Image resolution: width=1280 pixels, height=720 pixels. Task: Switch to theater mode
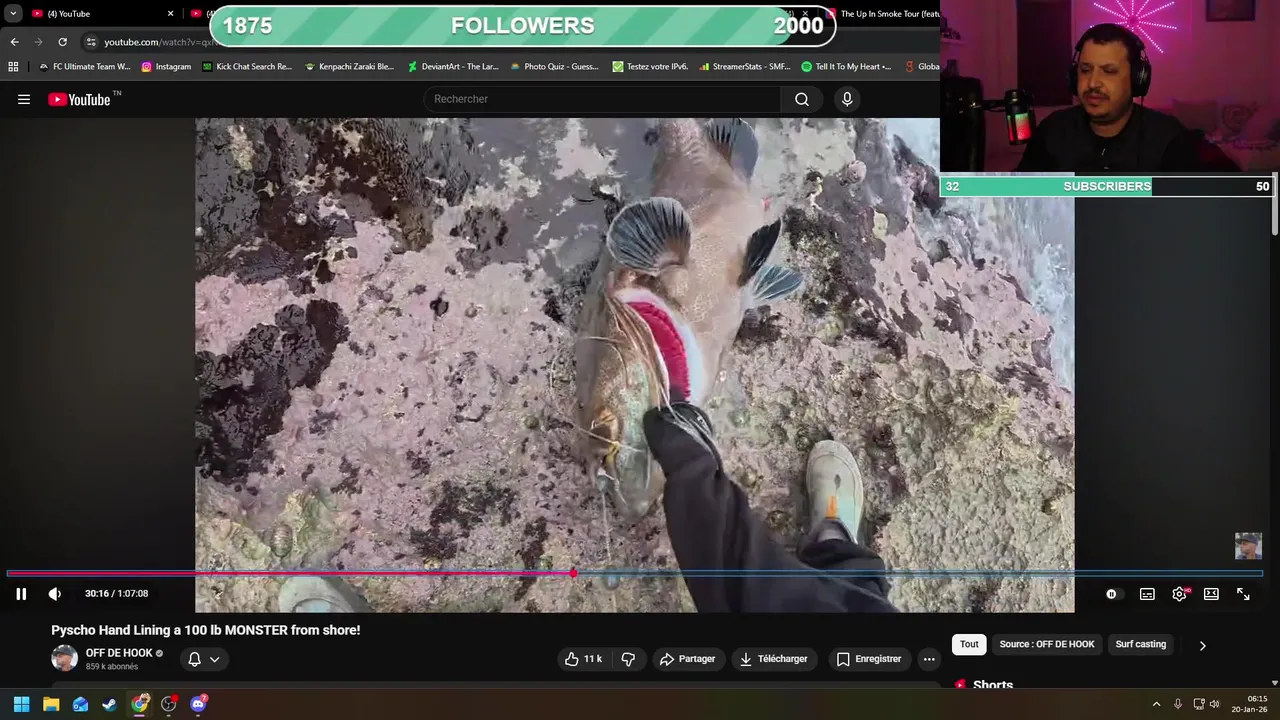click(x=1211, y=594)
